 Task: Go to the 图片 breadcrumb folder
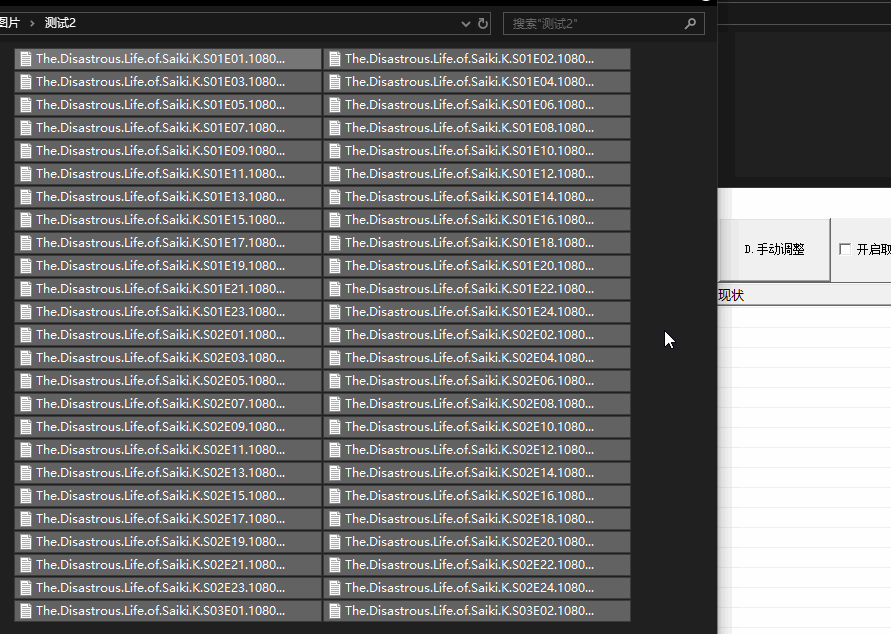pos(10,23)
